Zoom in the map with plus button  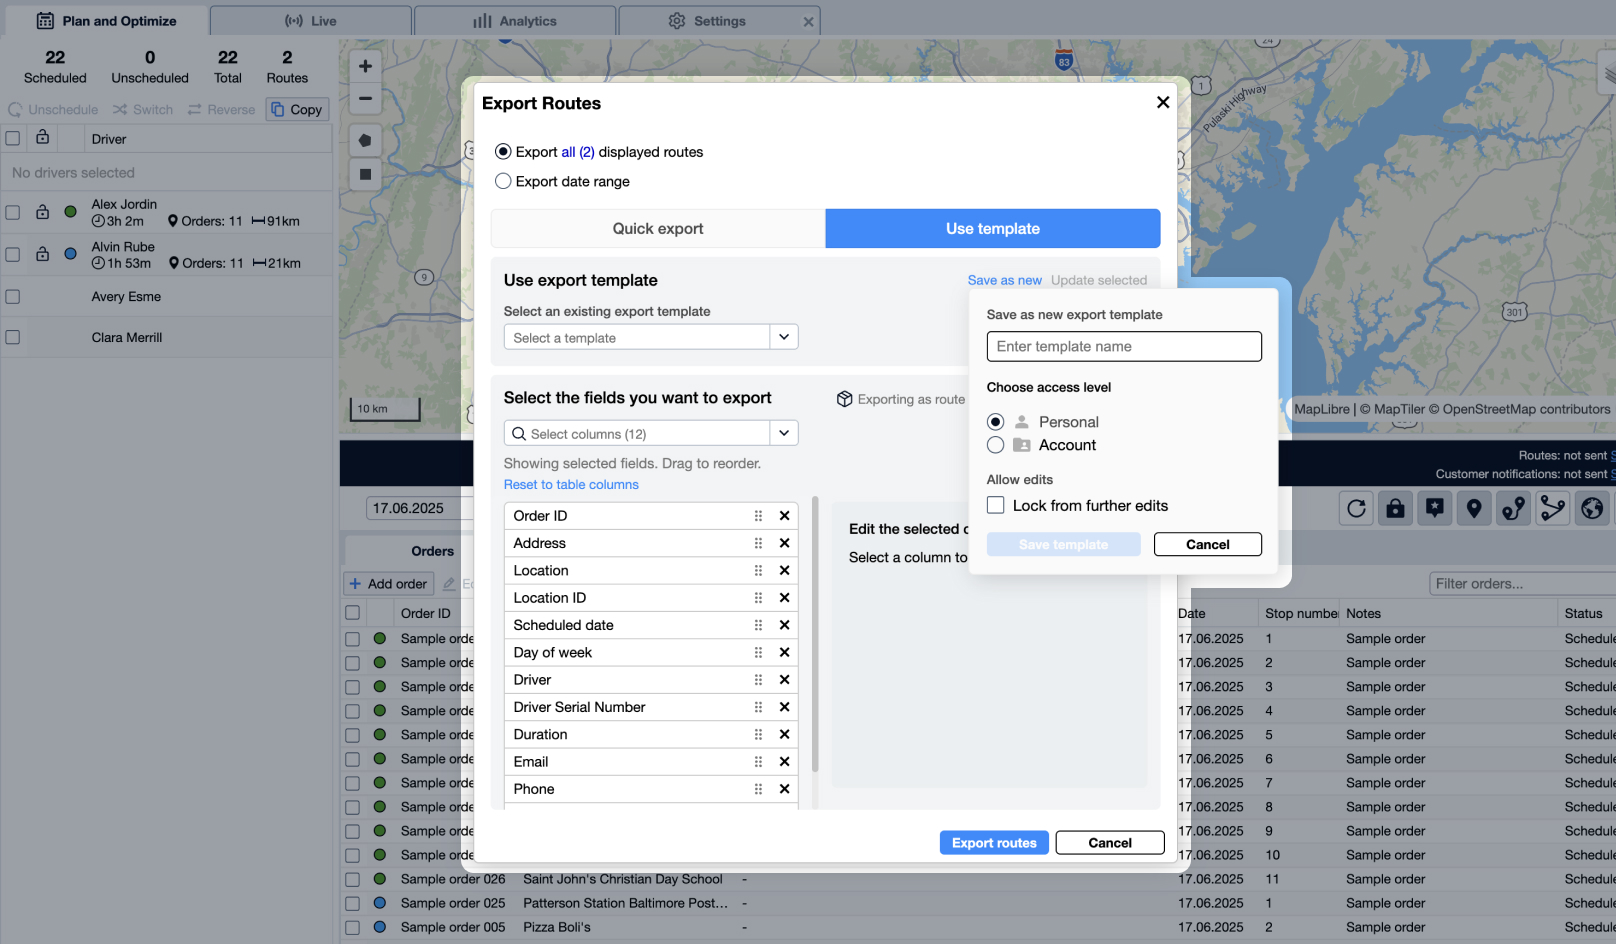point(365,66)
